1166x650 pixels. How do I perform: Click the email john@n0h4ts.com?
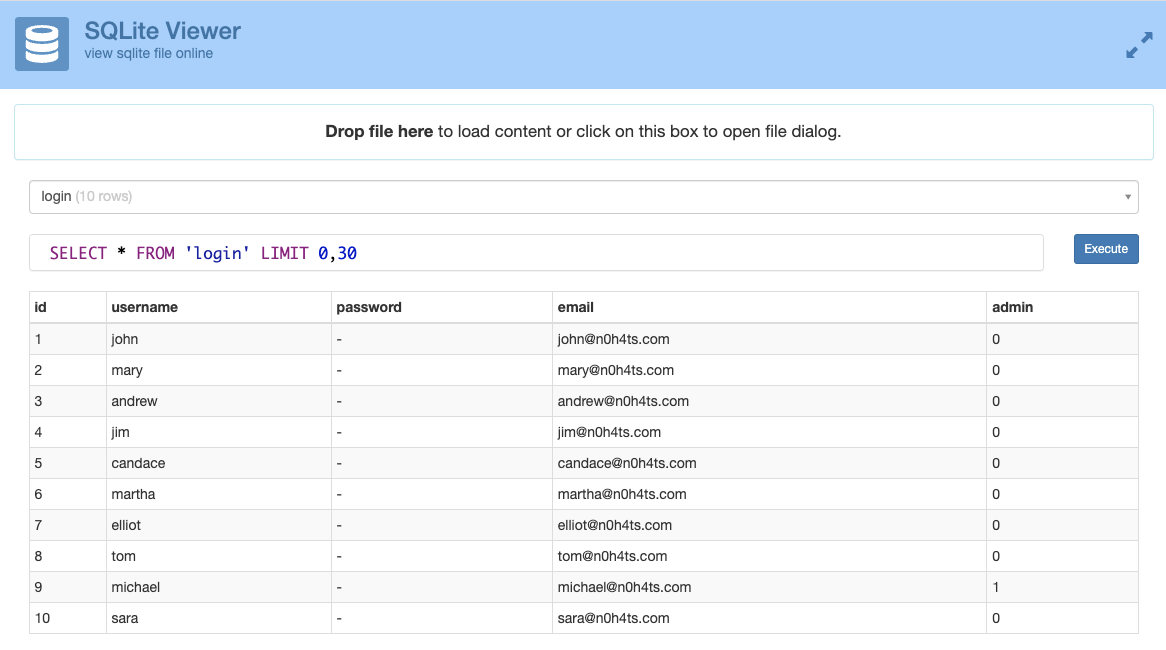613,339
